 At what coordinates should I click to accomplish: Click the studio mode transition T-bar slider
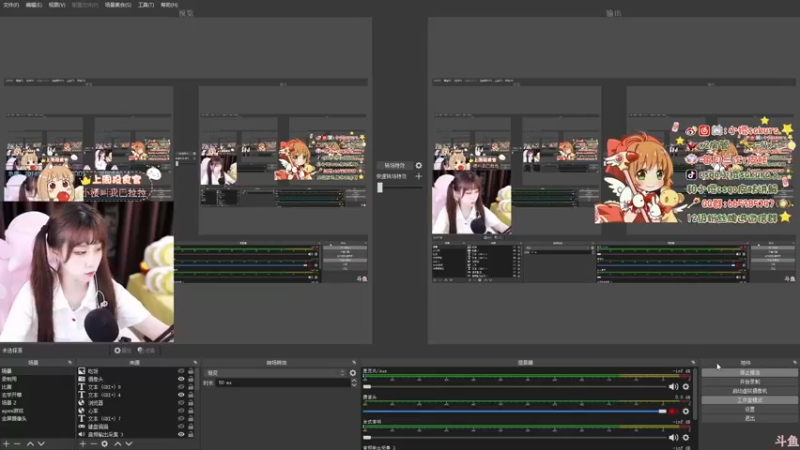point(380,187)
